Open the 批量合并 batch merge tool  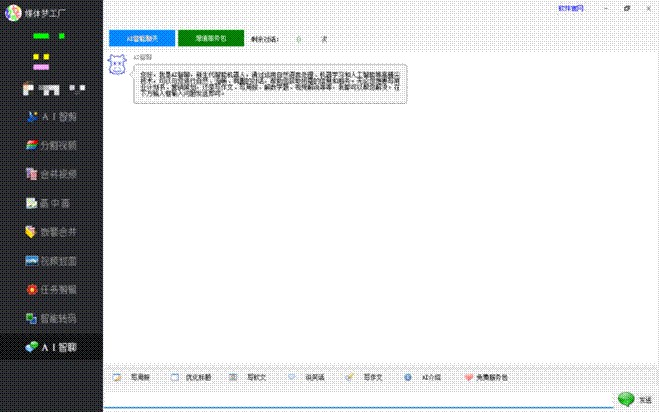click(x=51, y=232)
